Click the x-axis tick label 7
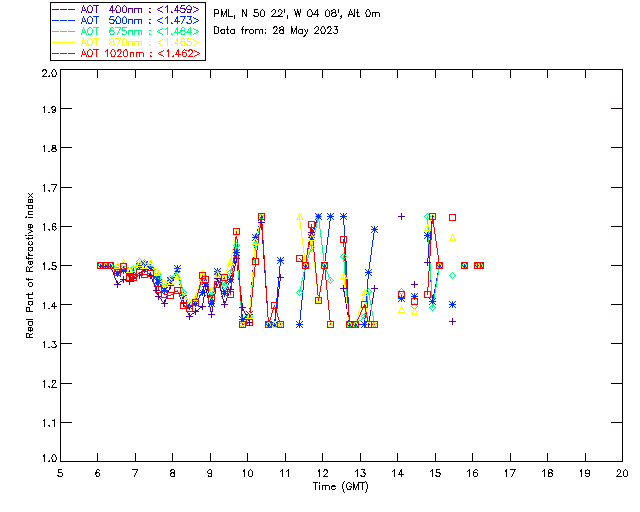Image resolution: width=640 pixels, height=512 pixels. [x=135, y=473]
